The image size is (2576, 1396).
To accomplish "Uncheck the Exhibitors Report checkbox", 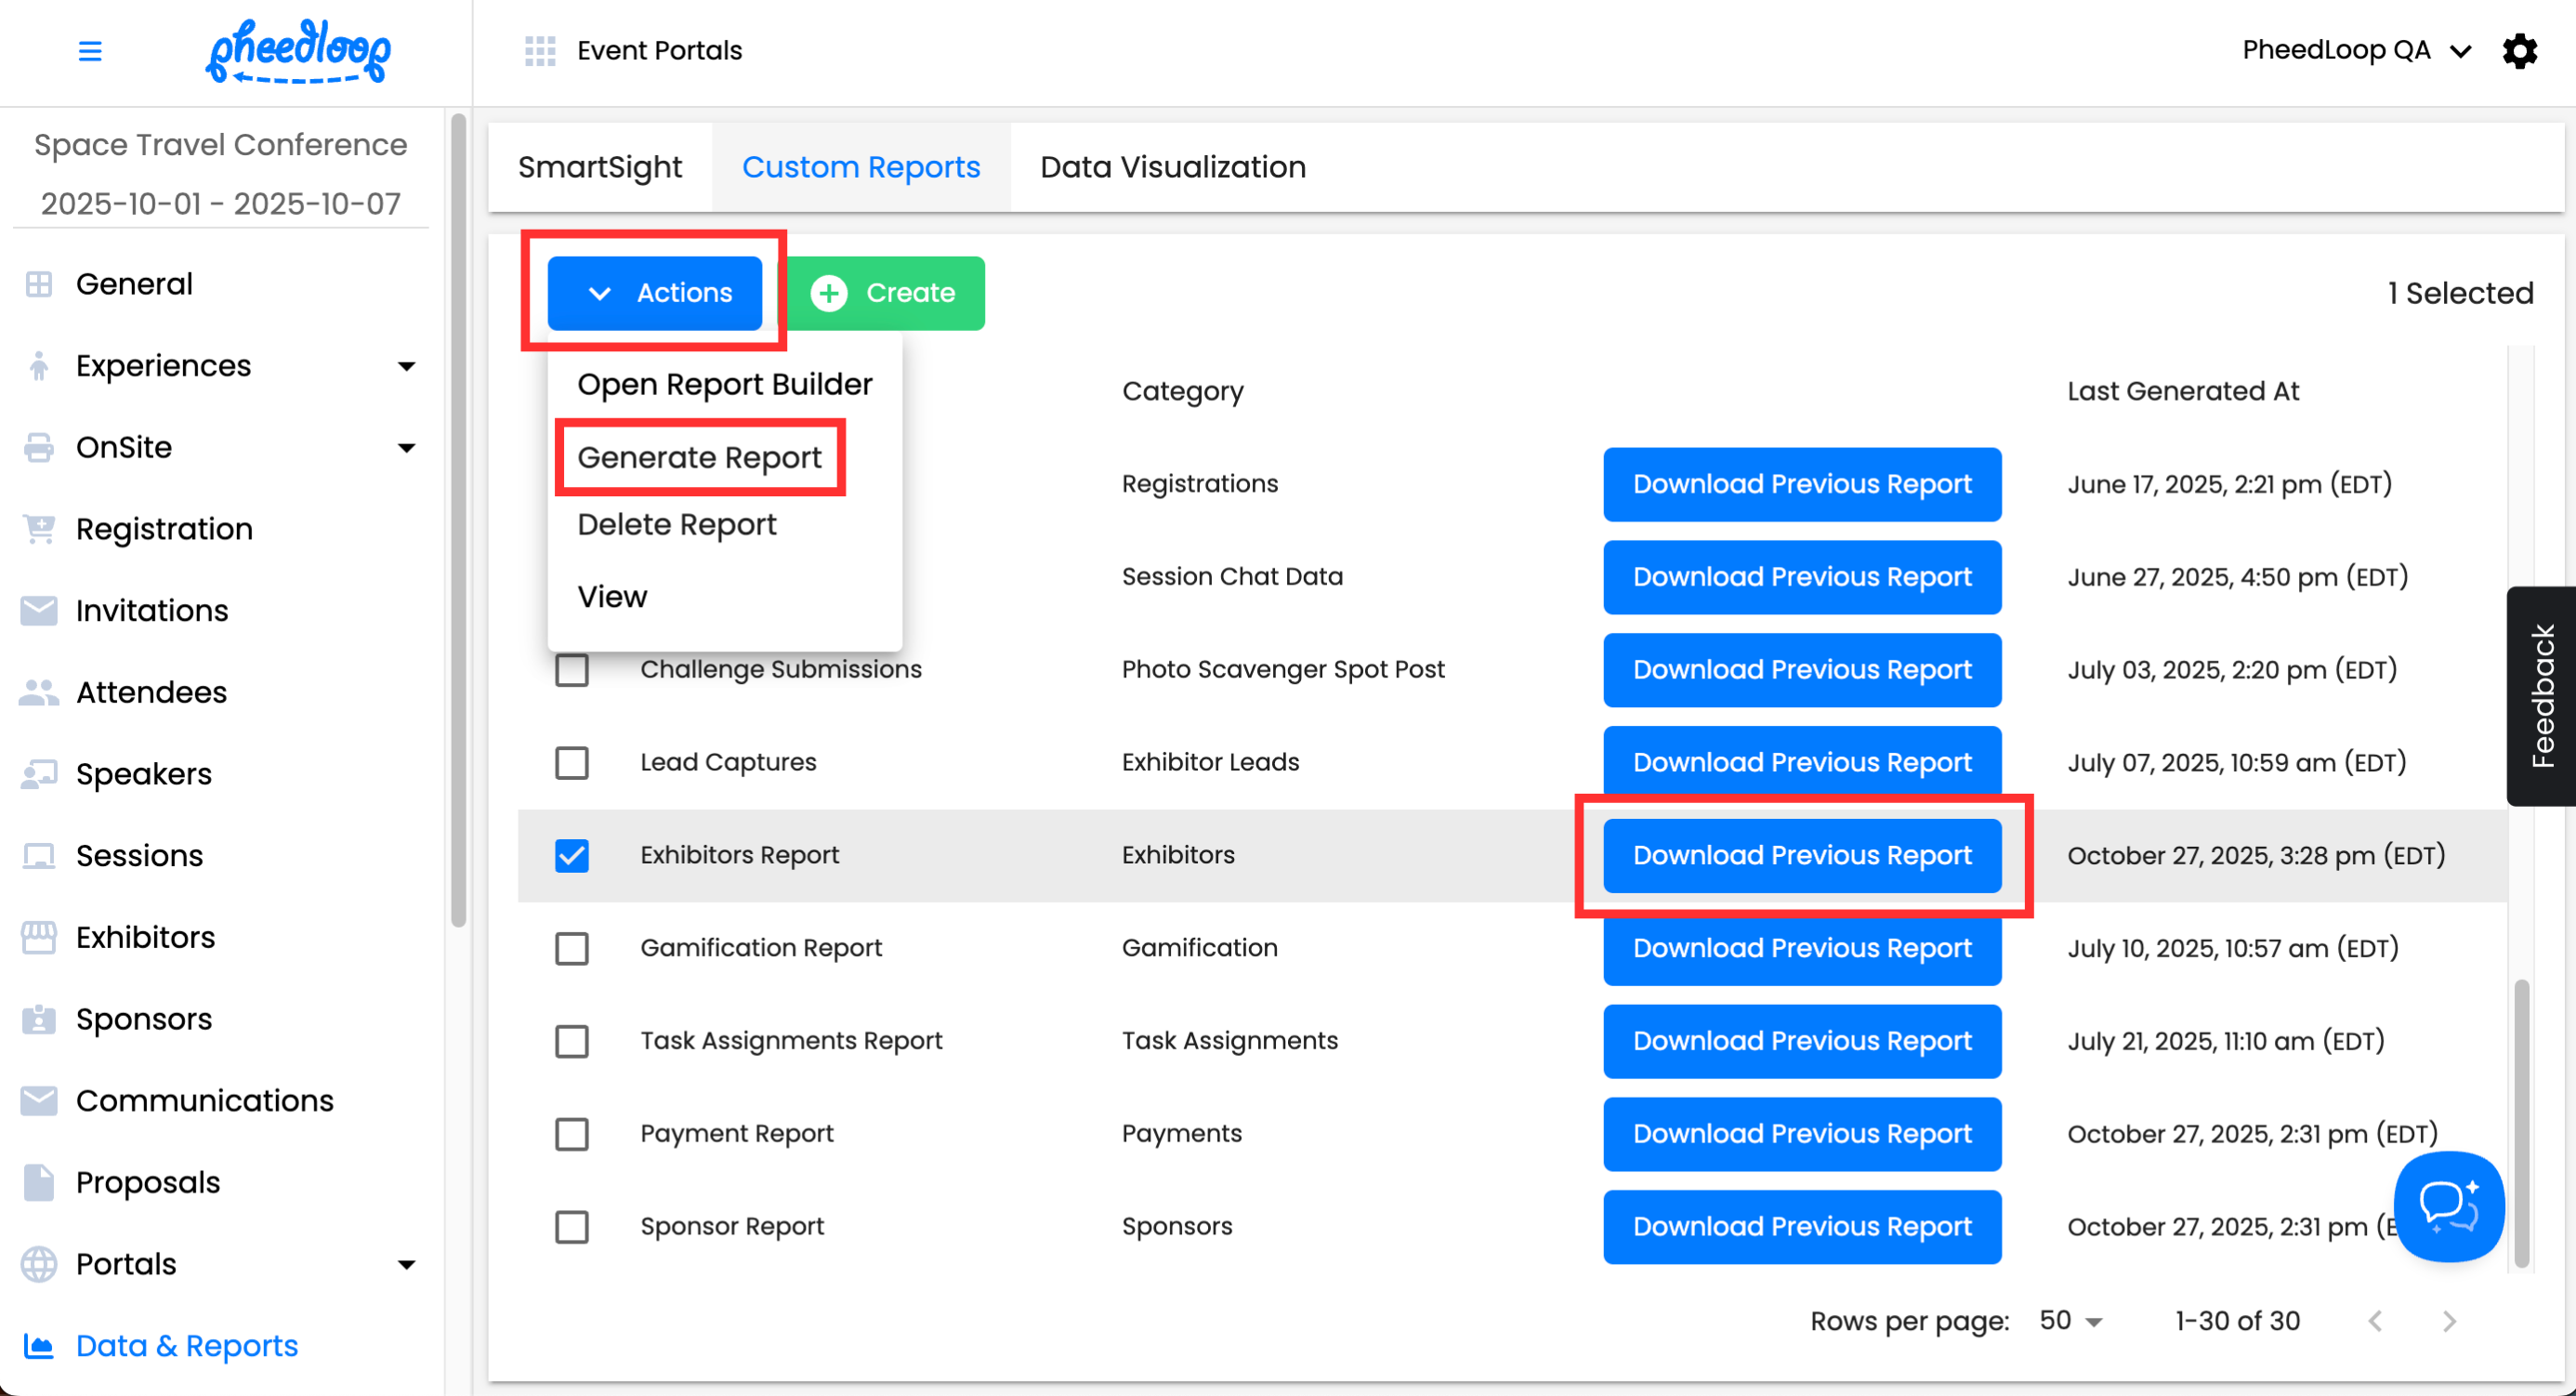I will [x=572, y=855].
